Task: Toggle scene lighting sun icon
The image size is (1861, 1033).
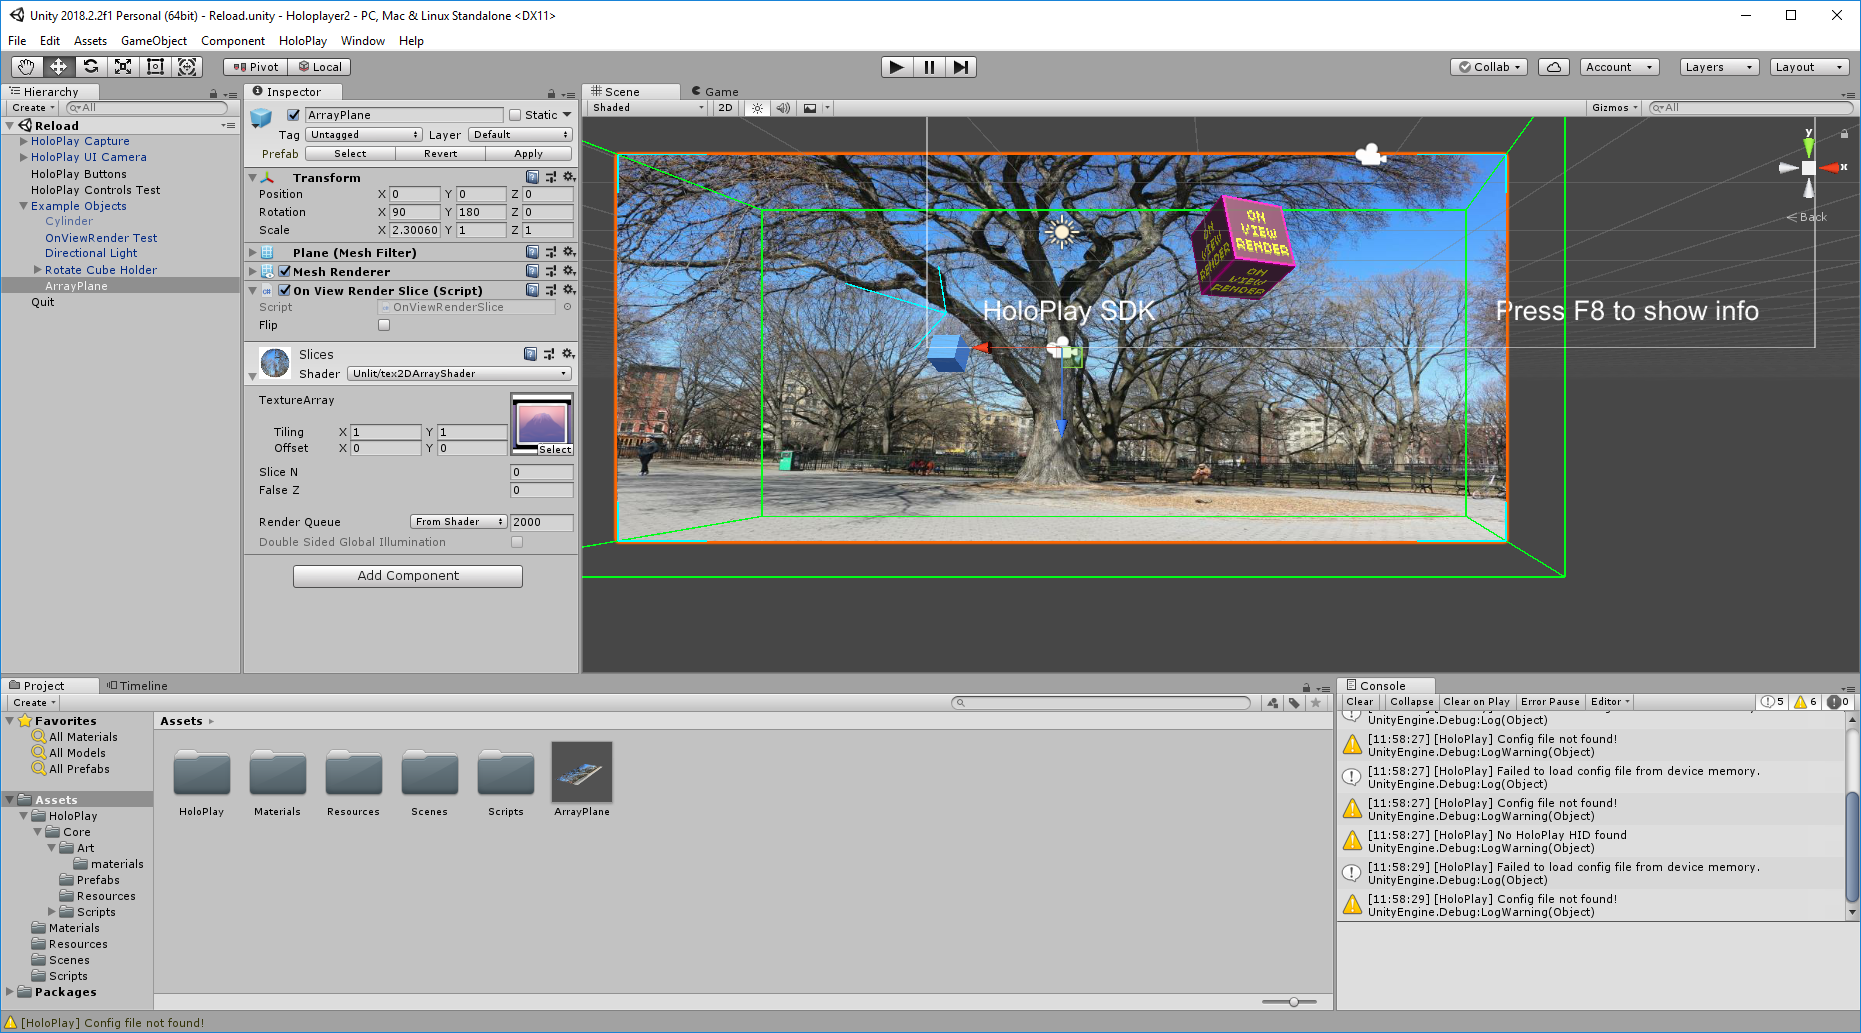Action: point(757,108)
